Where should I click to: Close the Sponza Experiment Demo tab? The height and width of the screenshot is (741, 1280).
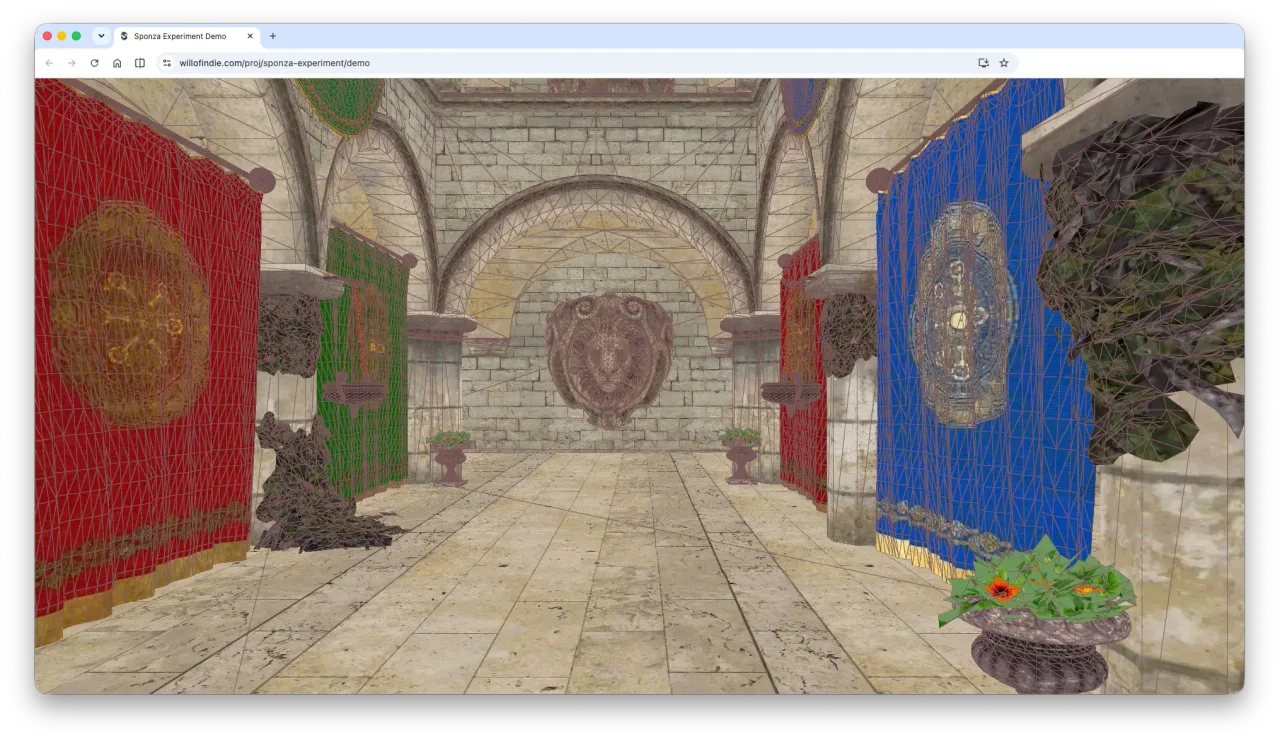[x=250, y=36]
